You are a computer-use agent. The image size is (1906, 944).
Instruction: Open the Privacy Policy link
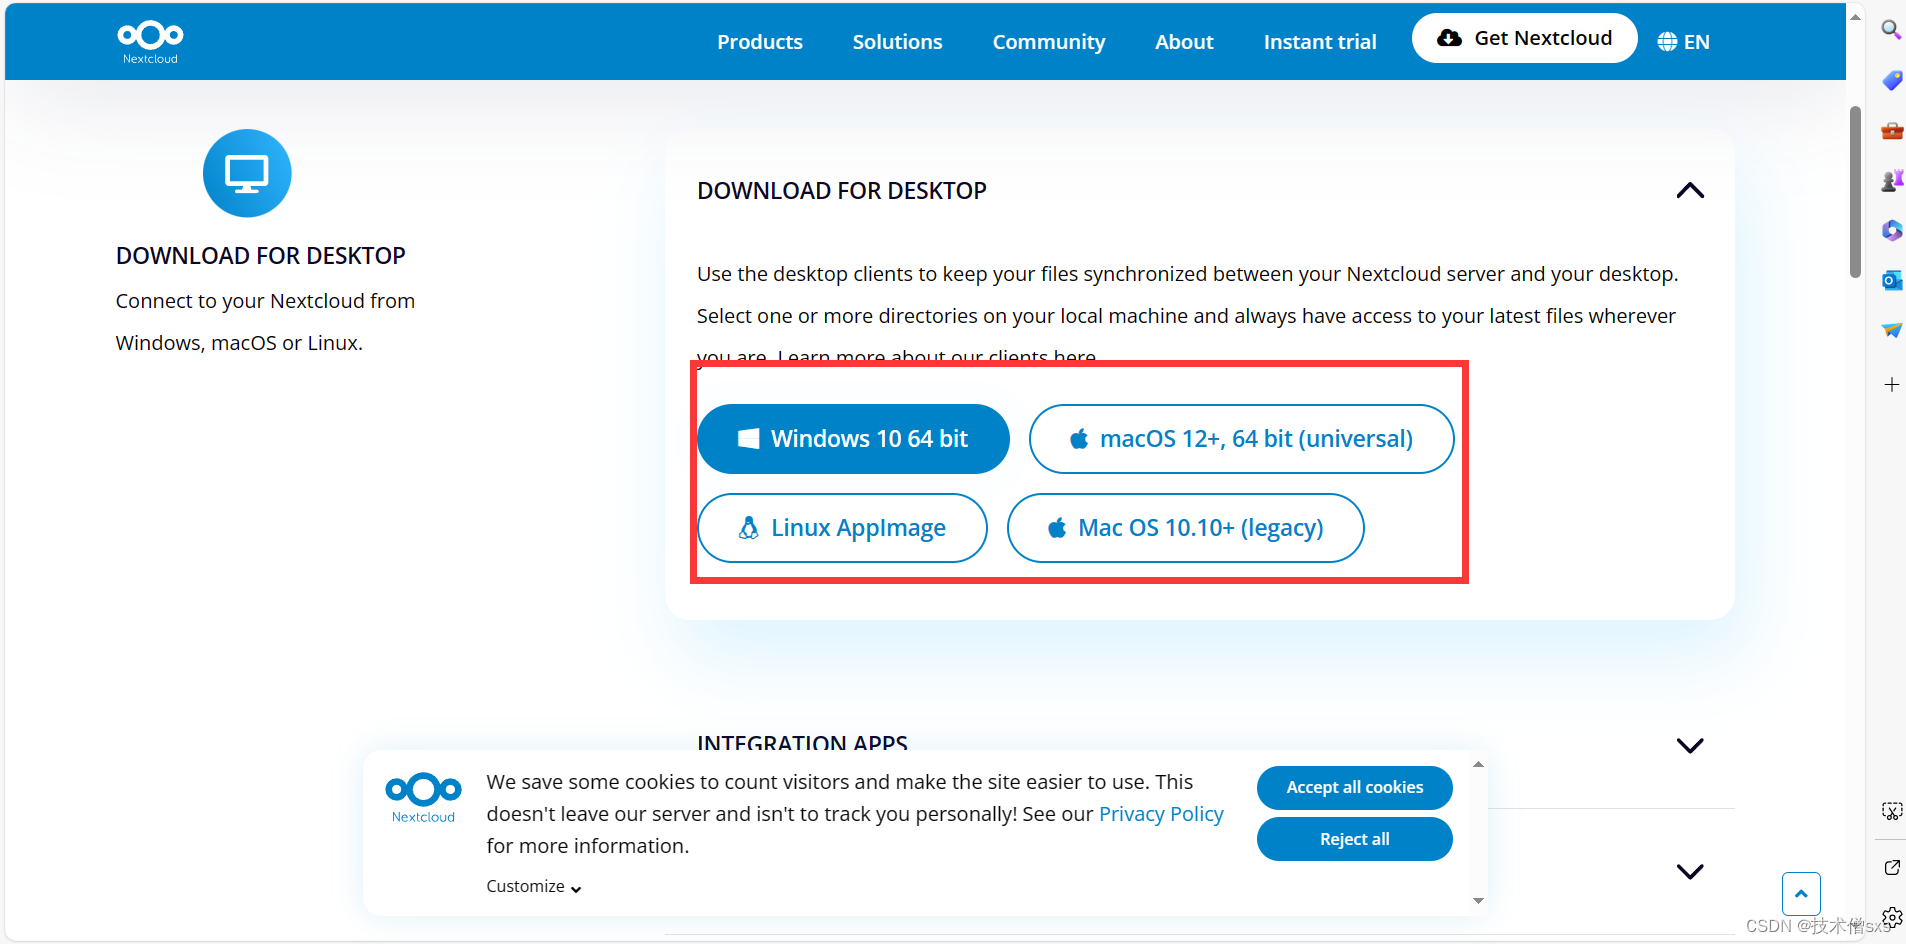pyautogui.click(x=1161, y=814)
